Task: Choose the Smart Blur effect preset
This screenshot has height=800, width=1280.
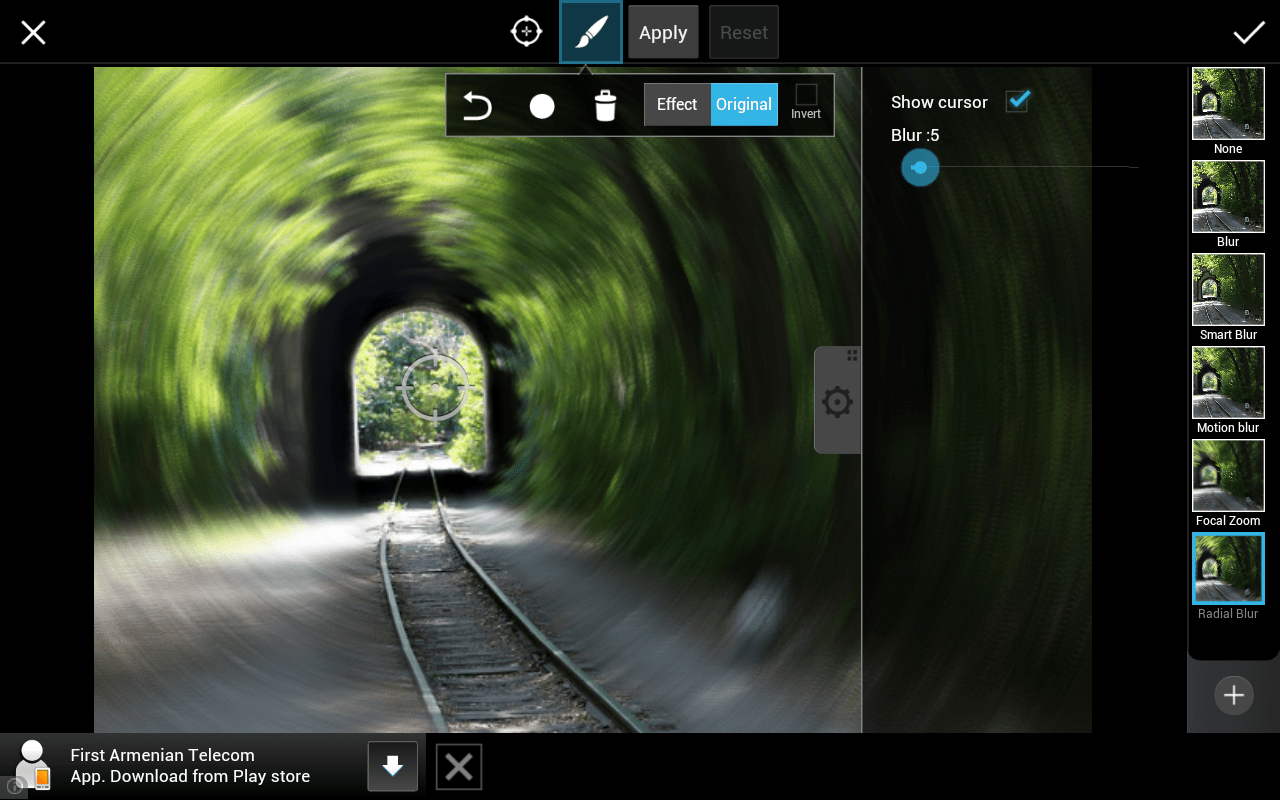Action: (x=1228, y=289)
